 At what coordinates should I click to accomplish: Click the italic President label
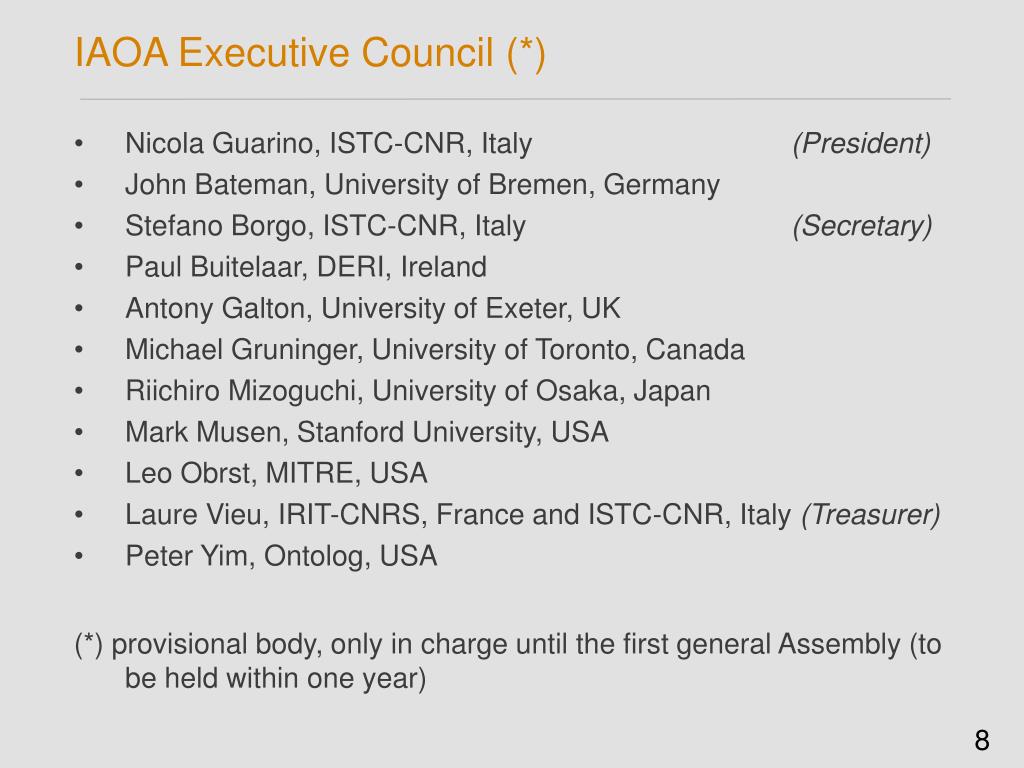[862, 144]
